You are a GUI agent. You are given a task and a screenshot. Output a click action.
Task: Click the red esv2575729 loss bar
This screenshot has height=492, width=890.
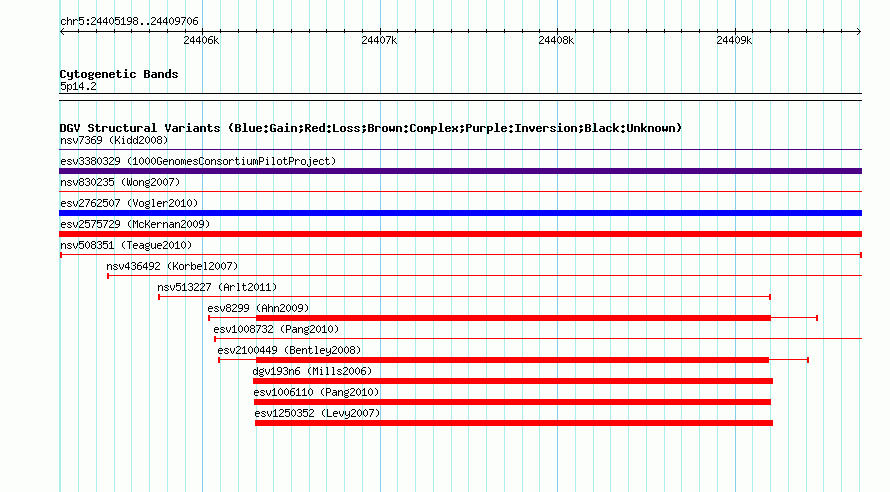460,234
